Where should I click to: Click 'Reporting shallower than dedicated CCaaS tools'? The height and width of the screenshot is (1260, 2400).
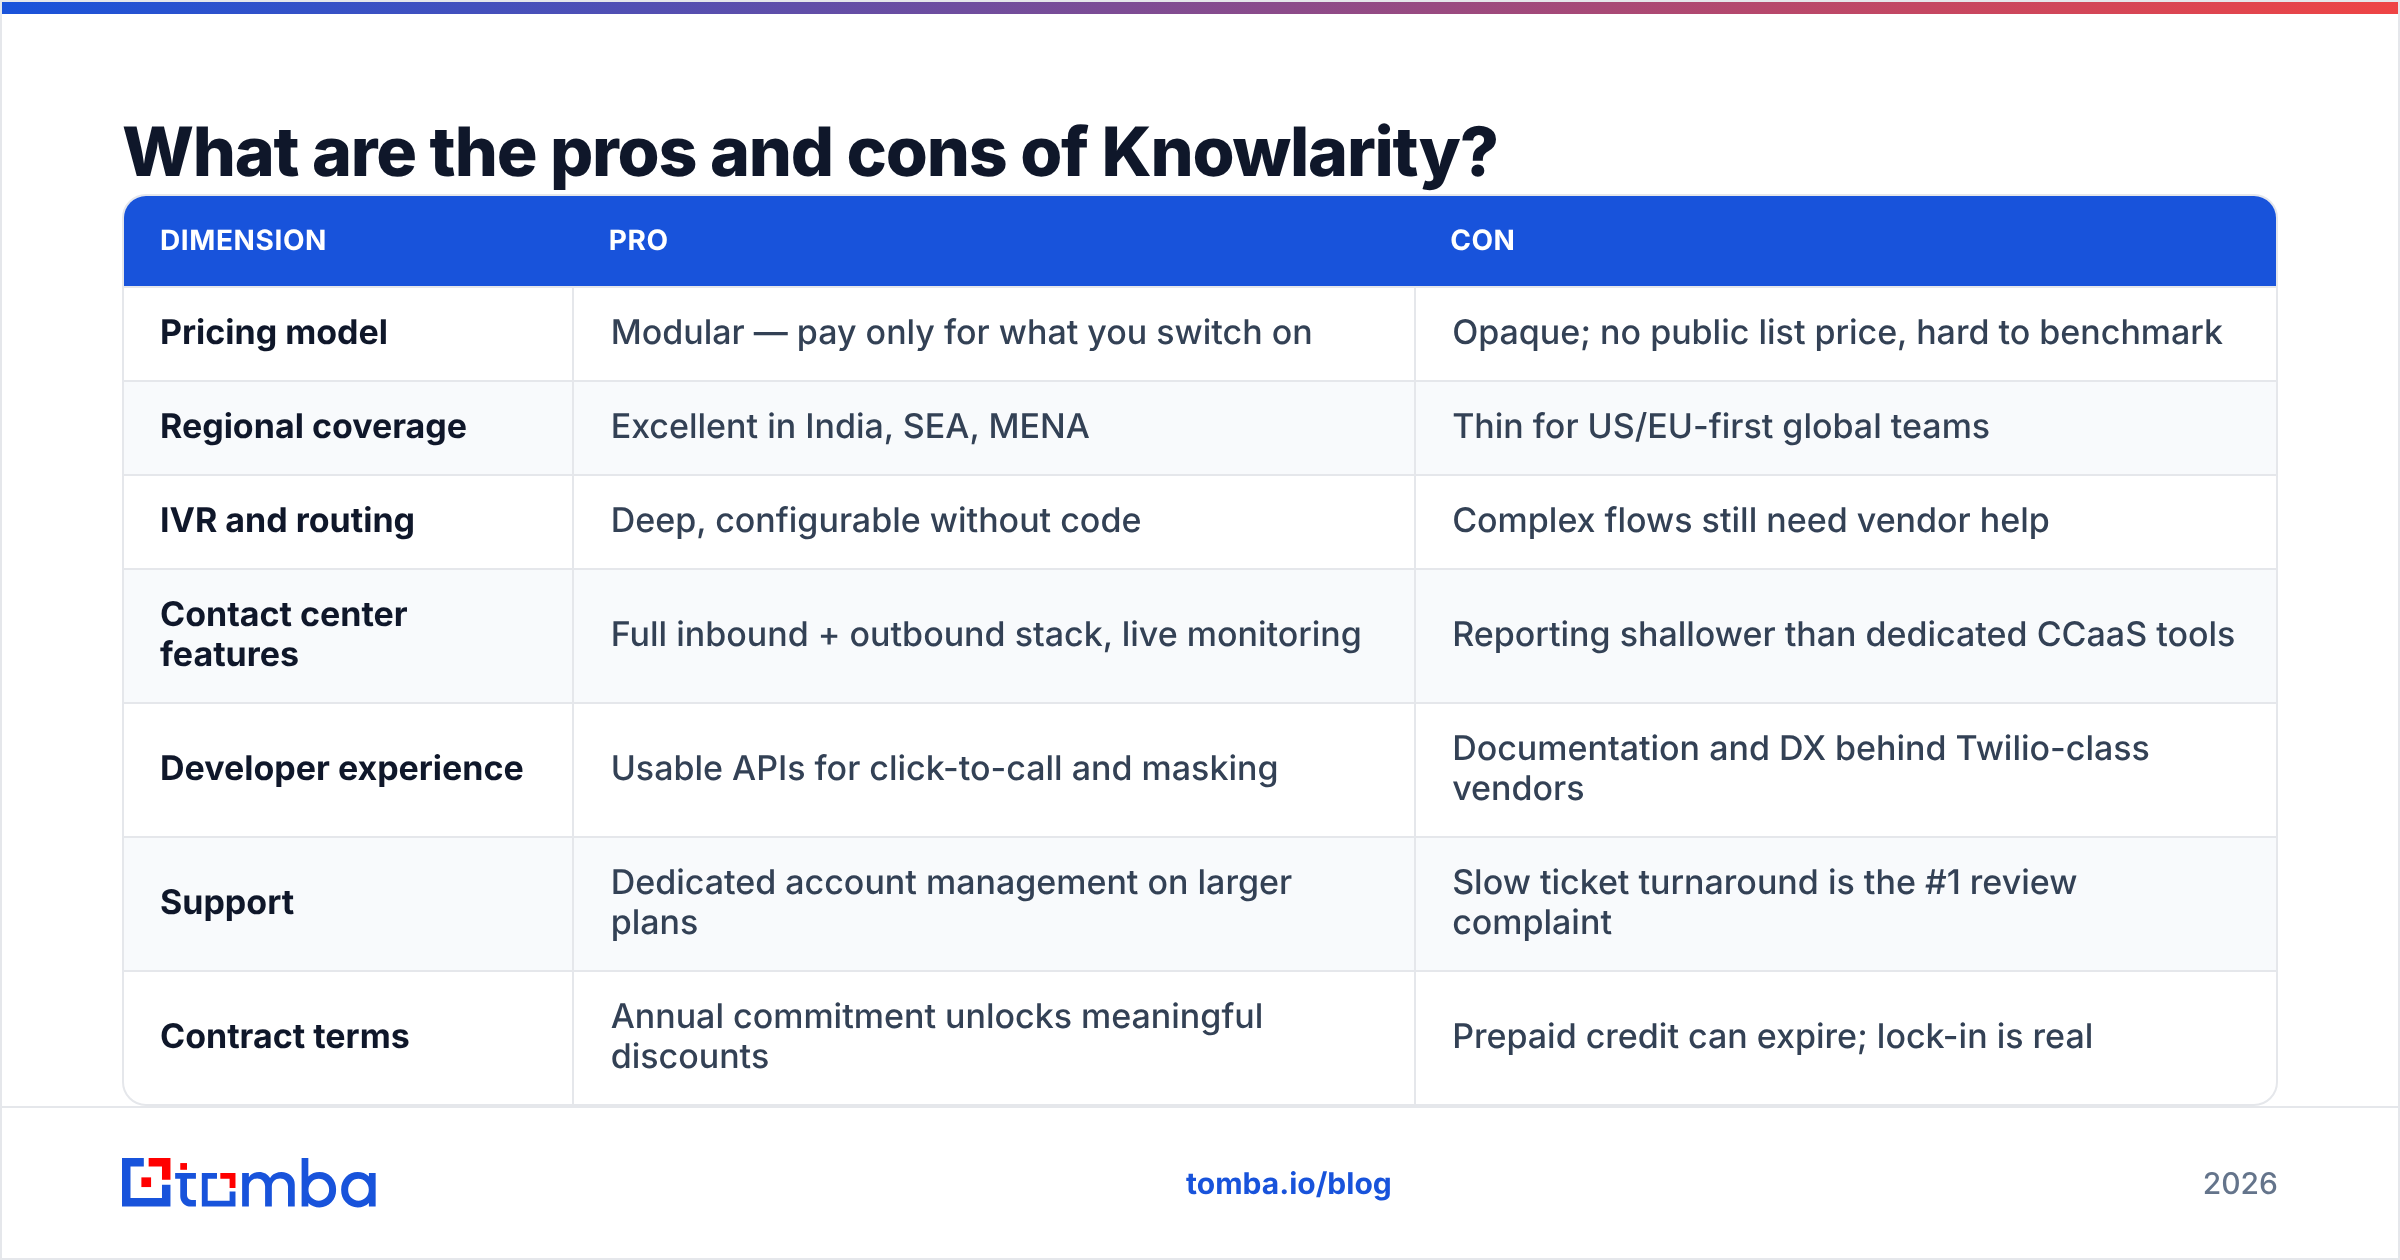coord(1843,634)
